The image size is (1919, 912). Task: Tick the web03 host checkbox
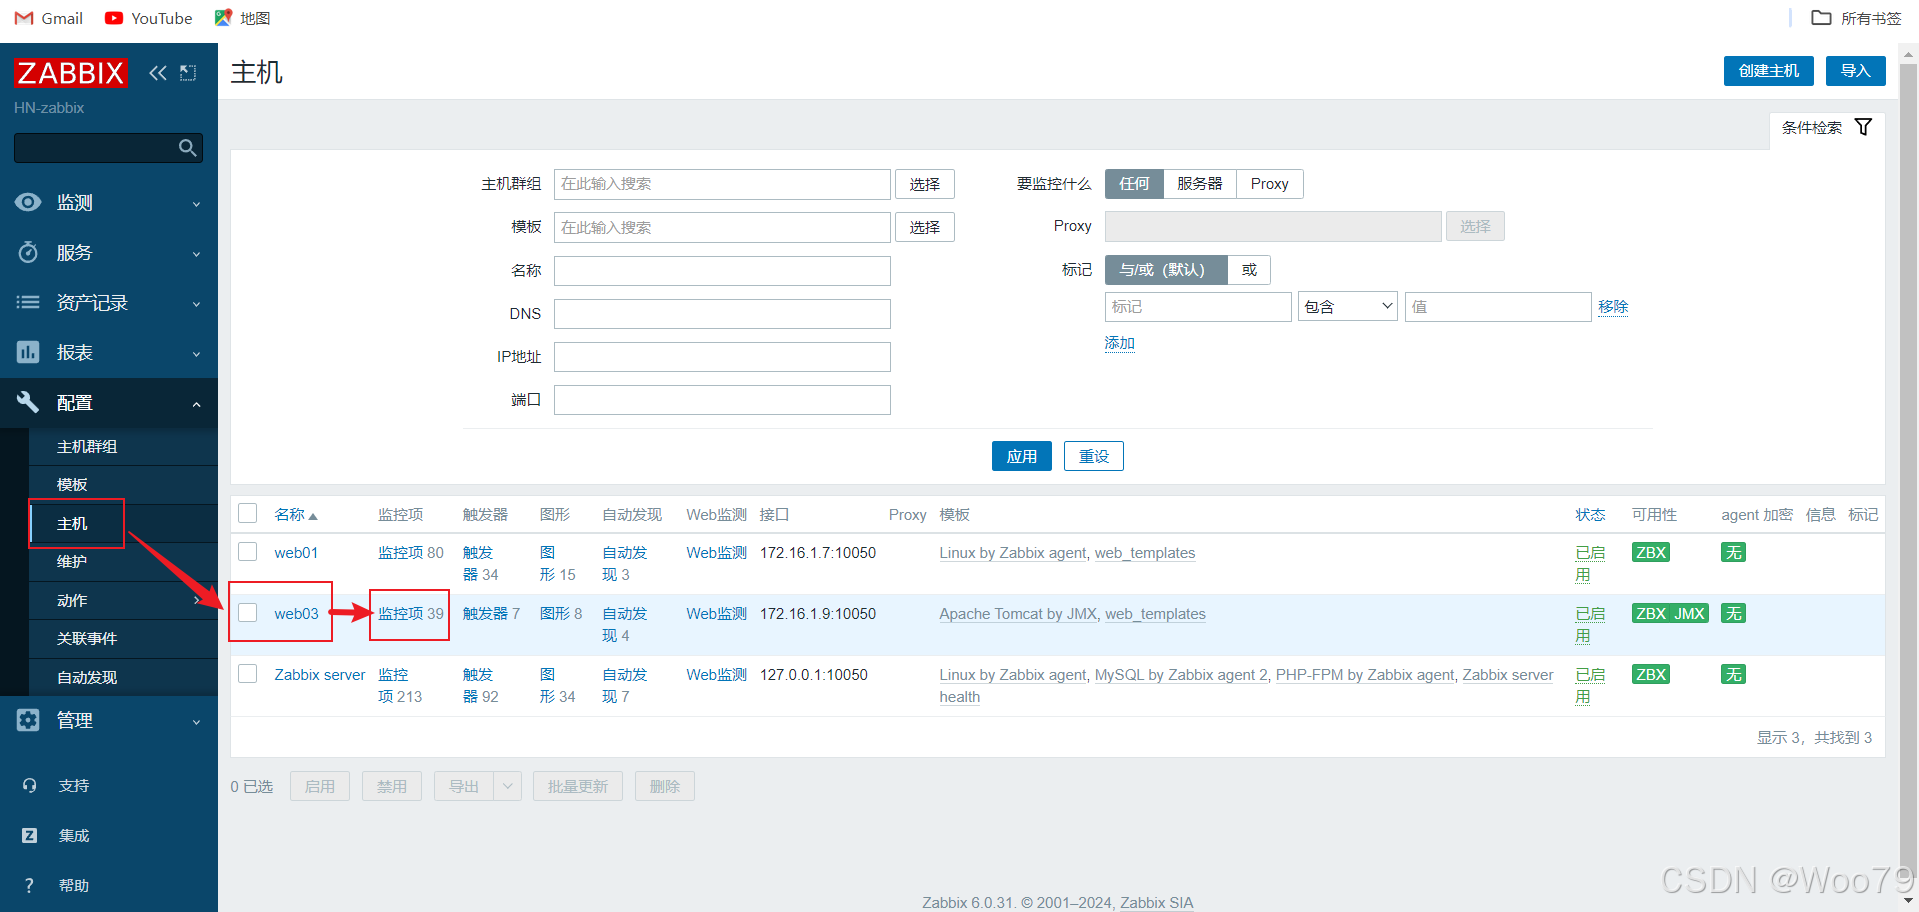point(248,613)
